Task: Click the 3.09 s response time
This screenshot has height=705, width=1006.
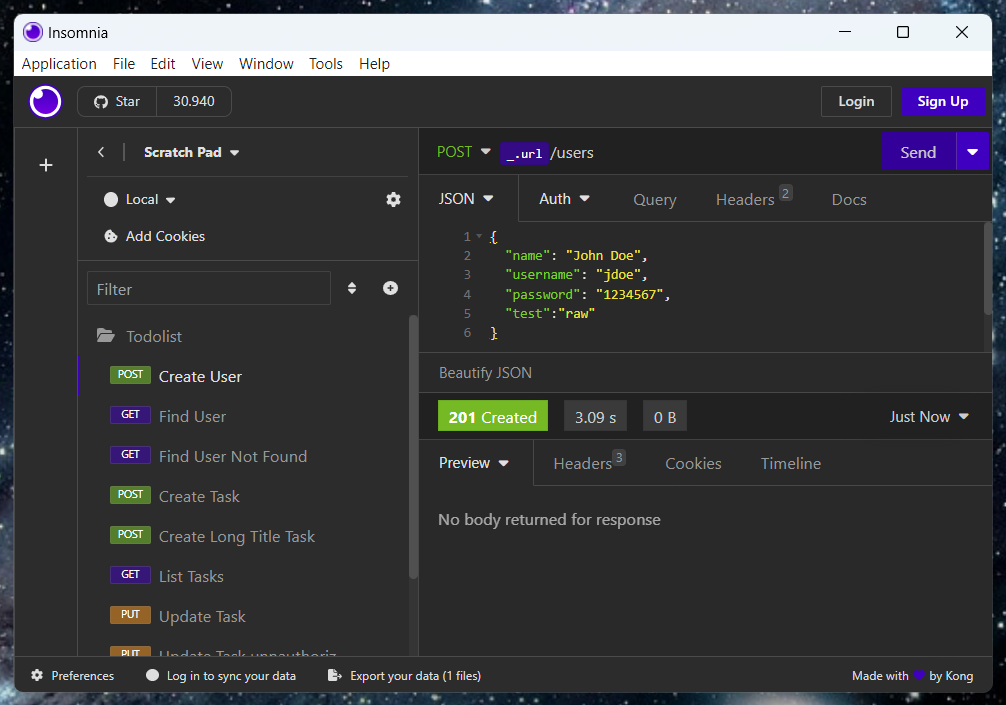Action: 595,416
